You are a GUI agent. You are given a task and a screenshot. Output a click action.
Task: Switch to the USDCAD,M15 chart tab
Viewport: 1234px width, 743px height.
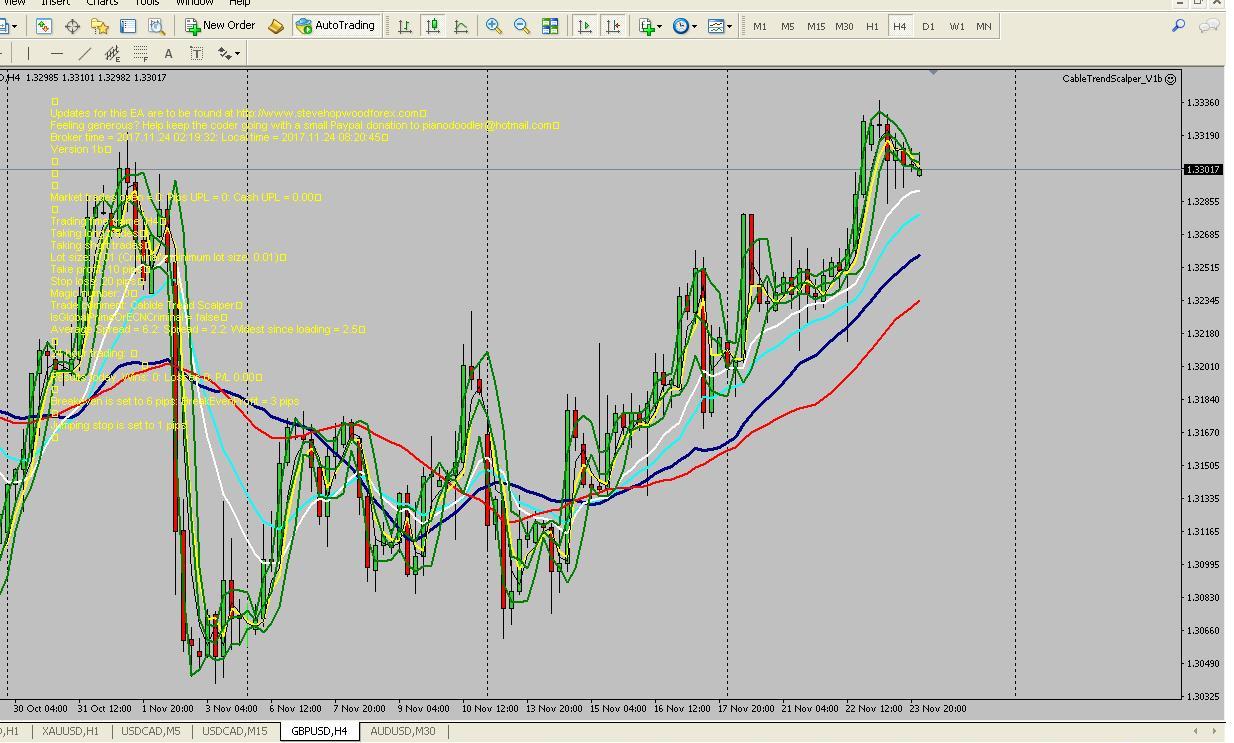[x=235, y=731]
